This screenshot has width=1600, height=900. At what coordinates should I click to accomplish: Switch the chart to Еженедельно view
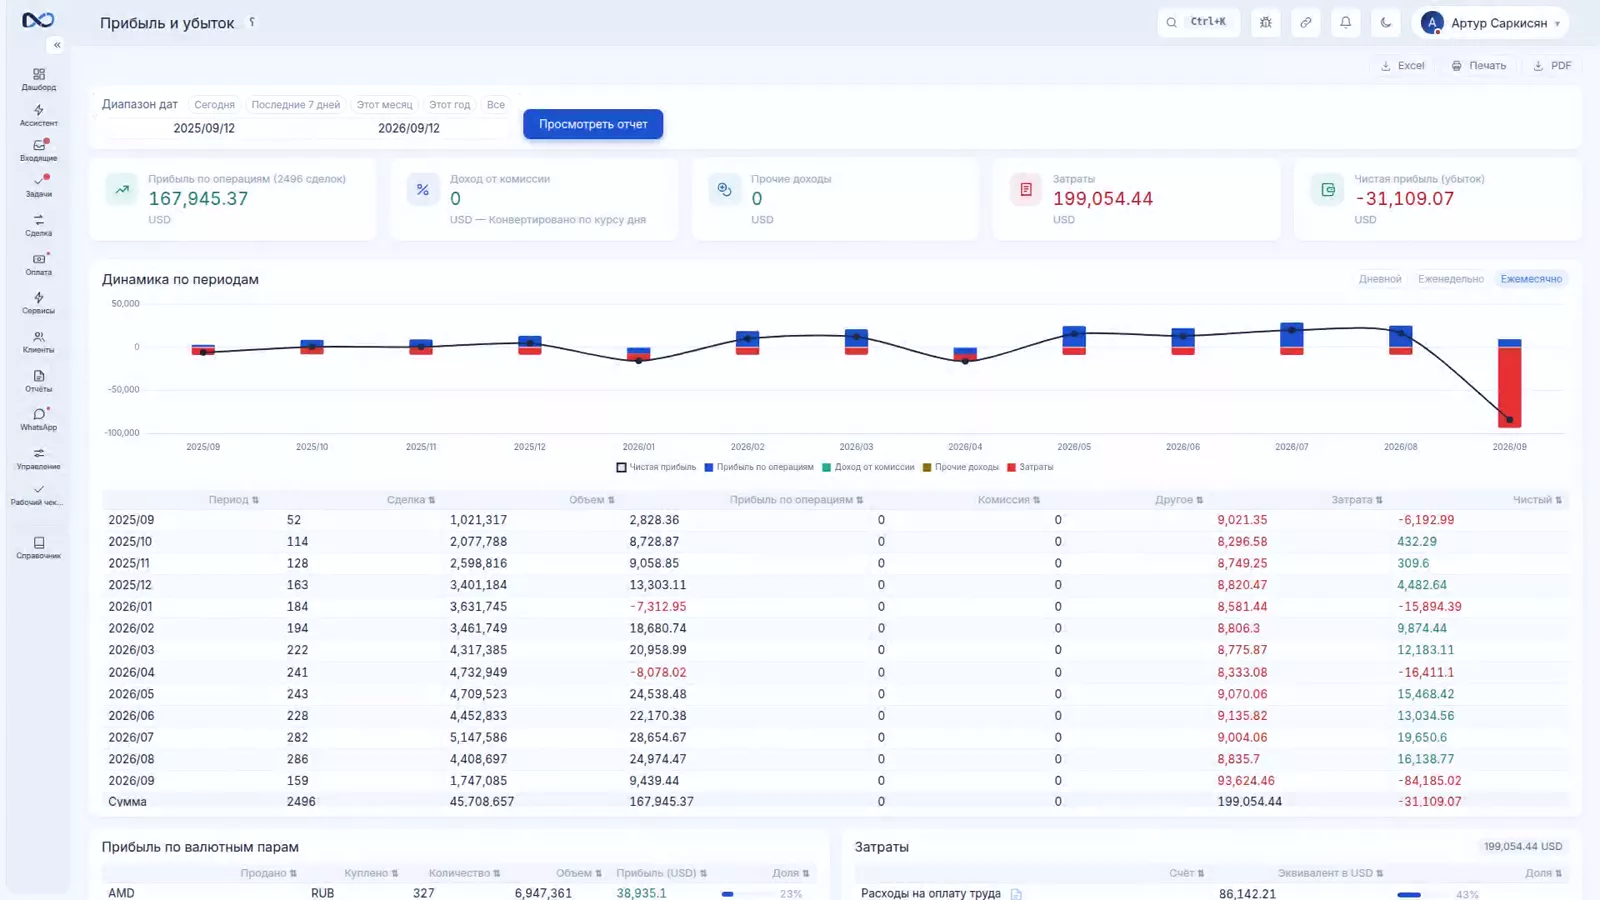point(1450,279)
